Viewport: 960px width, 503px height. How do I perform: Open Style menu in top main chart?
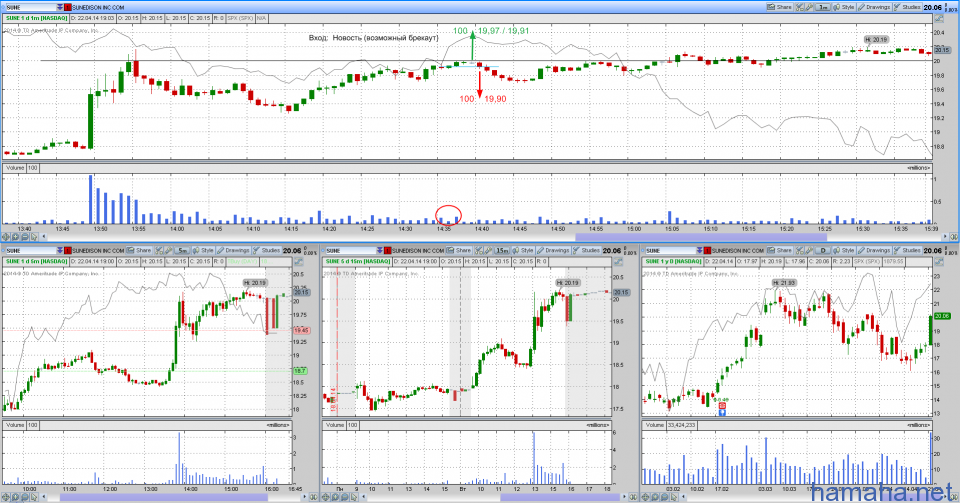click(x=843, y=6)
